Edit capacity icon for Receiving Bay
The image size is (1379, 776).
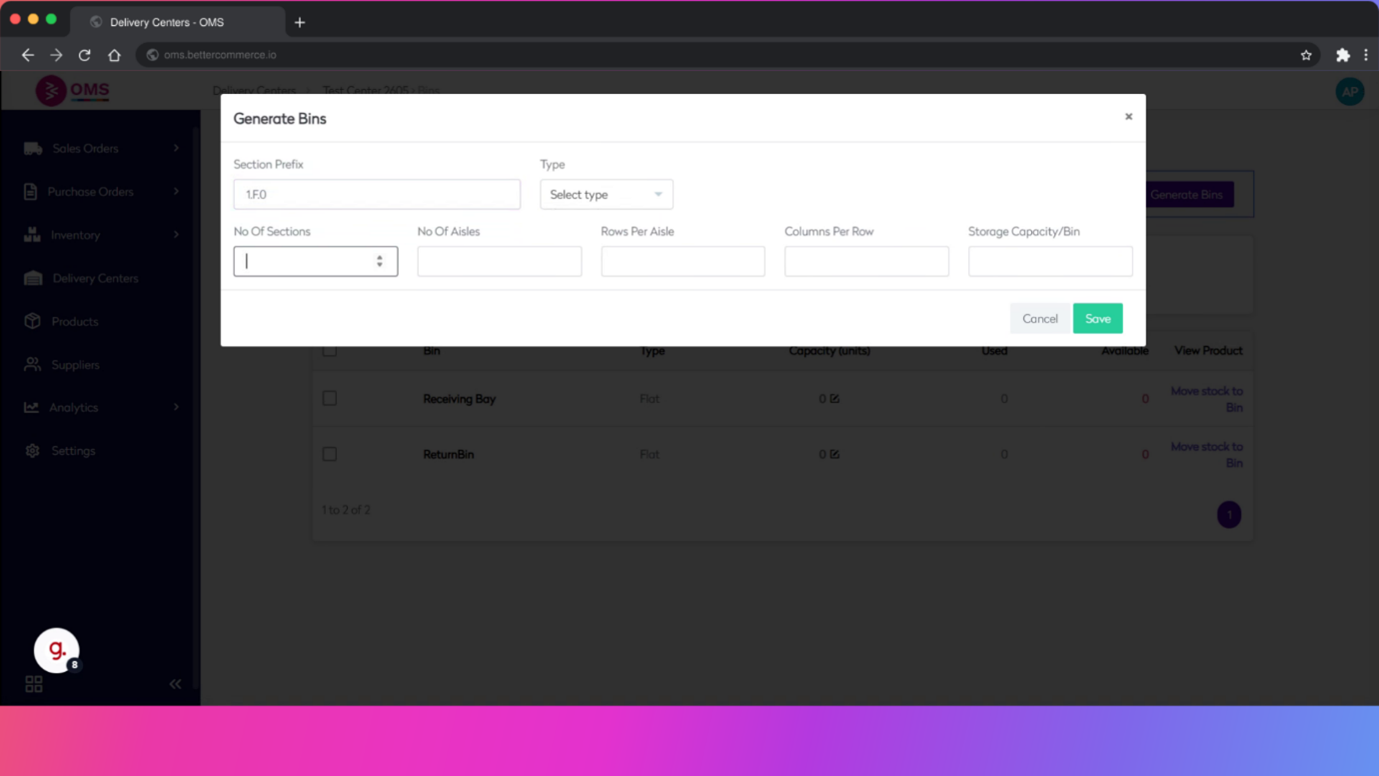(x=835, y=398)
